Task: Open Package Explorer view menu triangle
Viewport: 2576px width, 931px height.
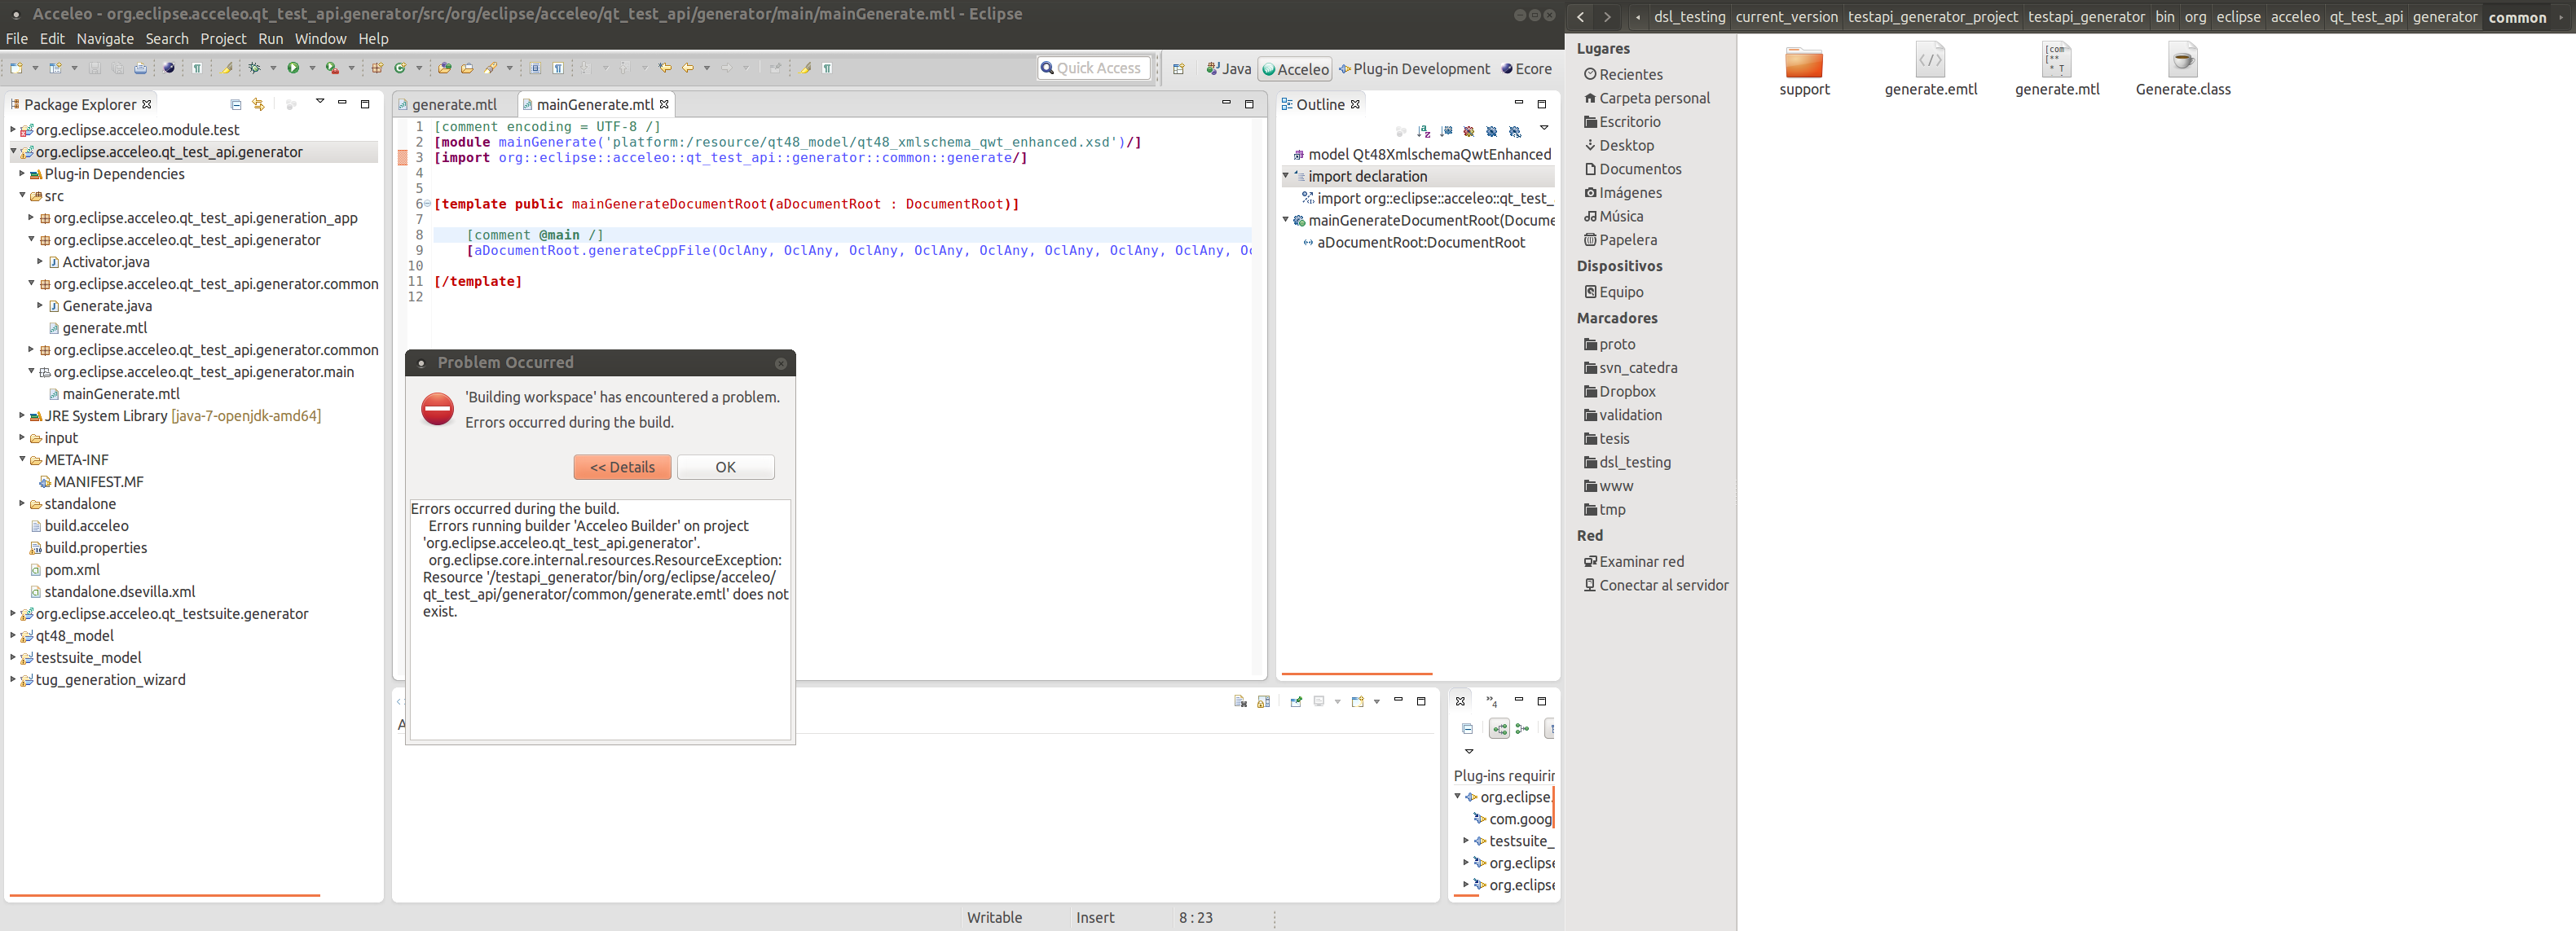Action: click(320, 102)
